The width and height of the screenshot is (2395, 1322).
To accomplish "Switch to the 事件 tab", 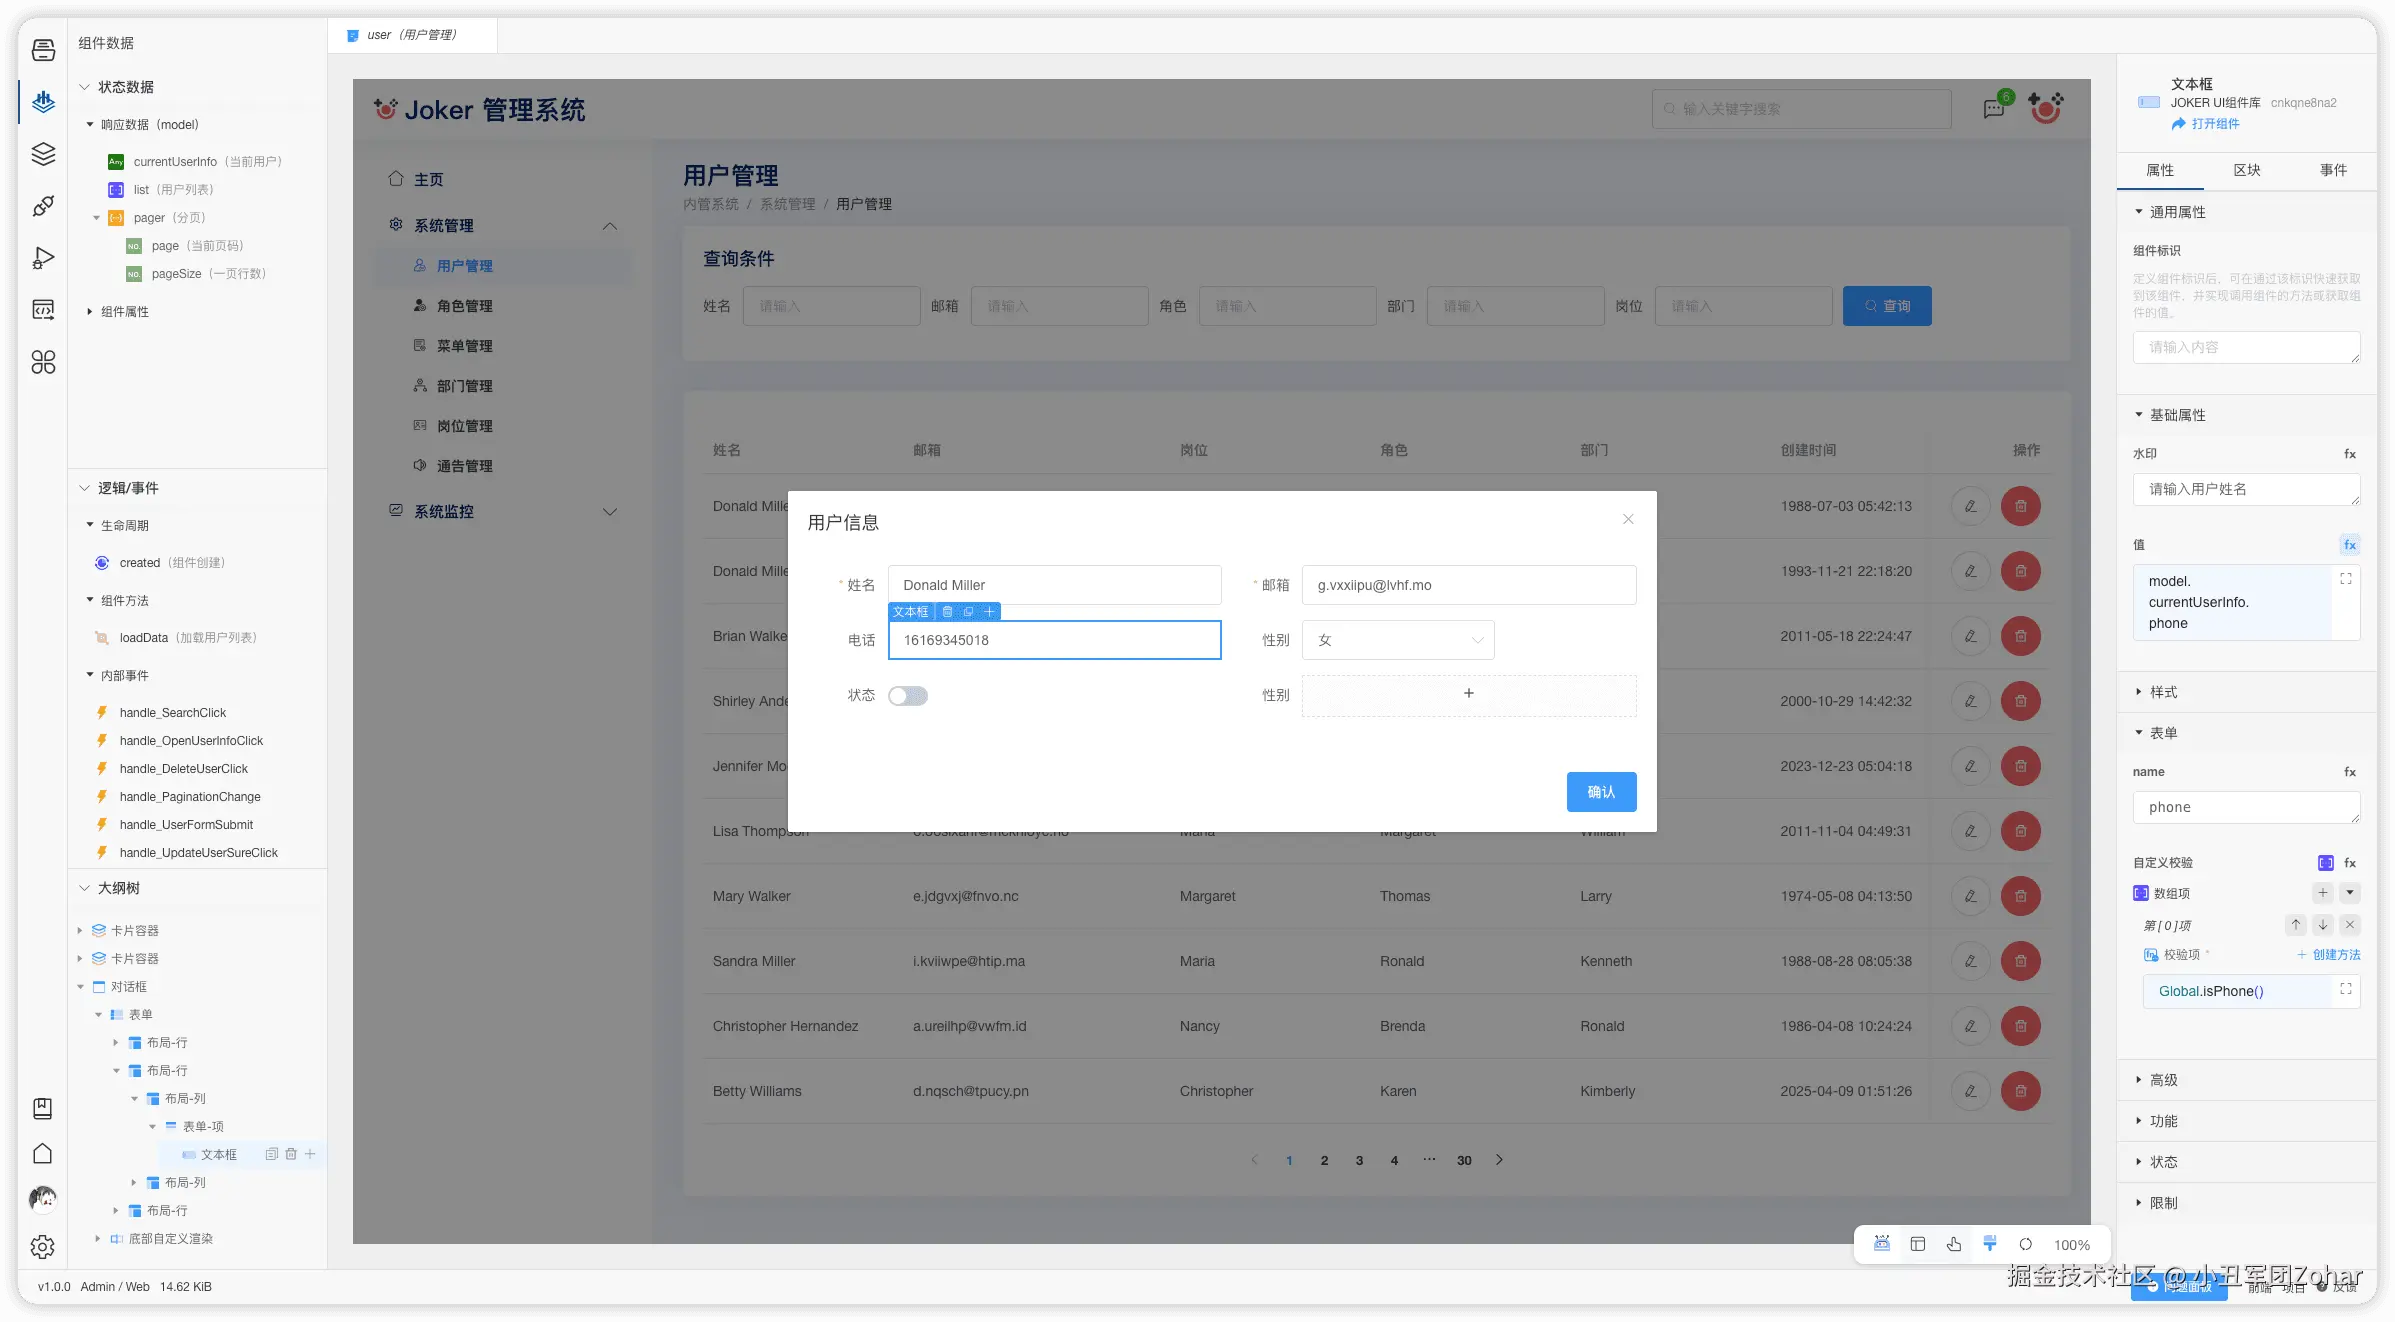I will point(2333,170).
